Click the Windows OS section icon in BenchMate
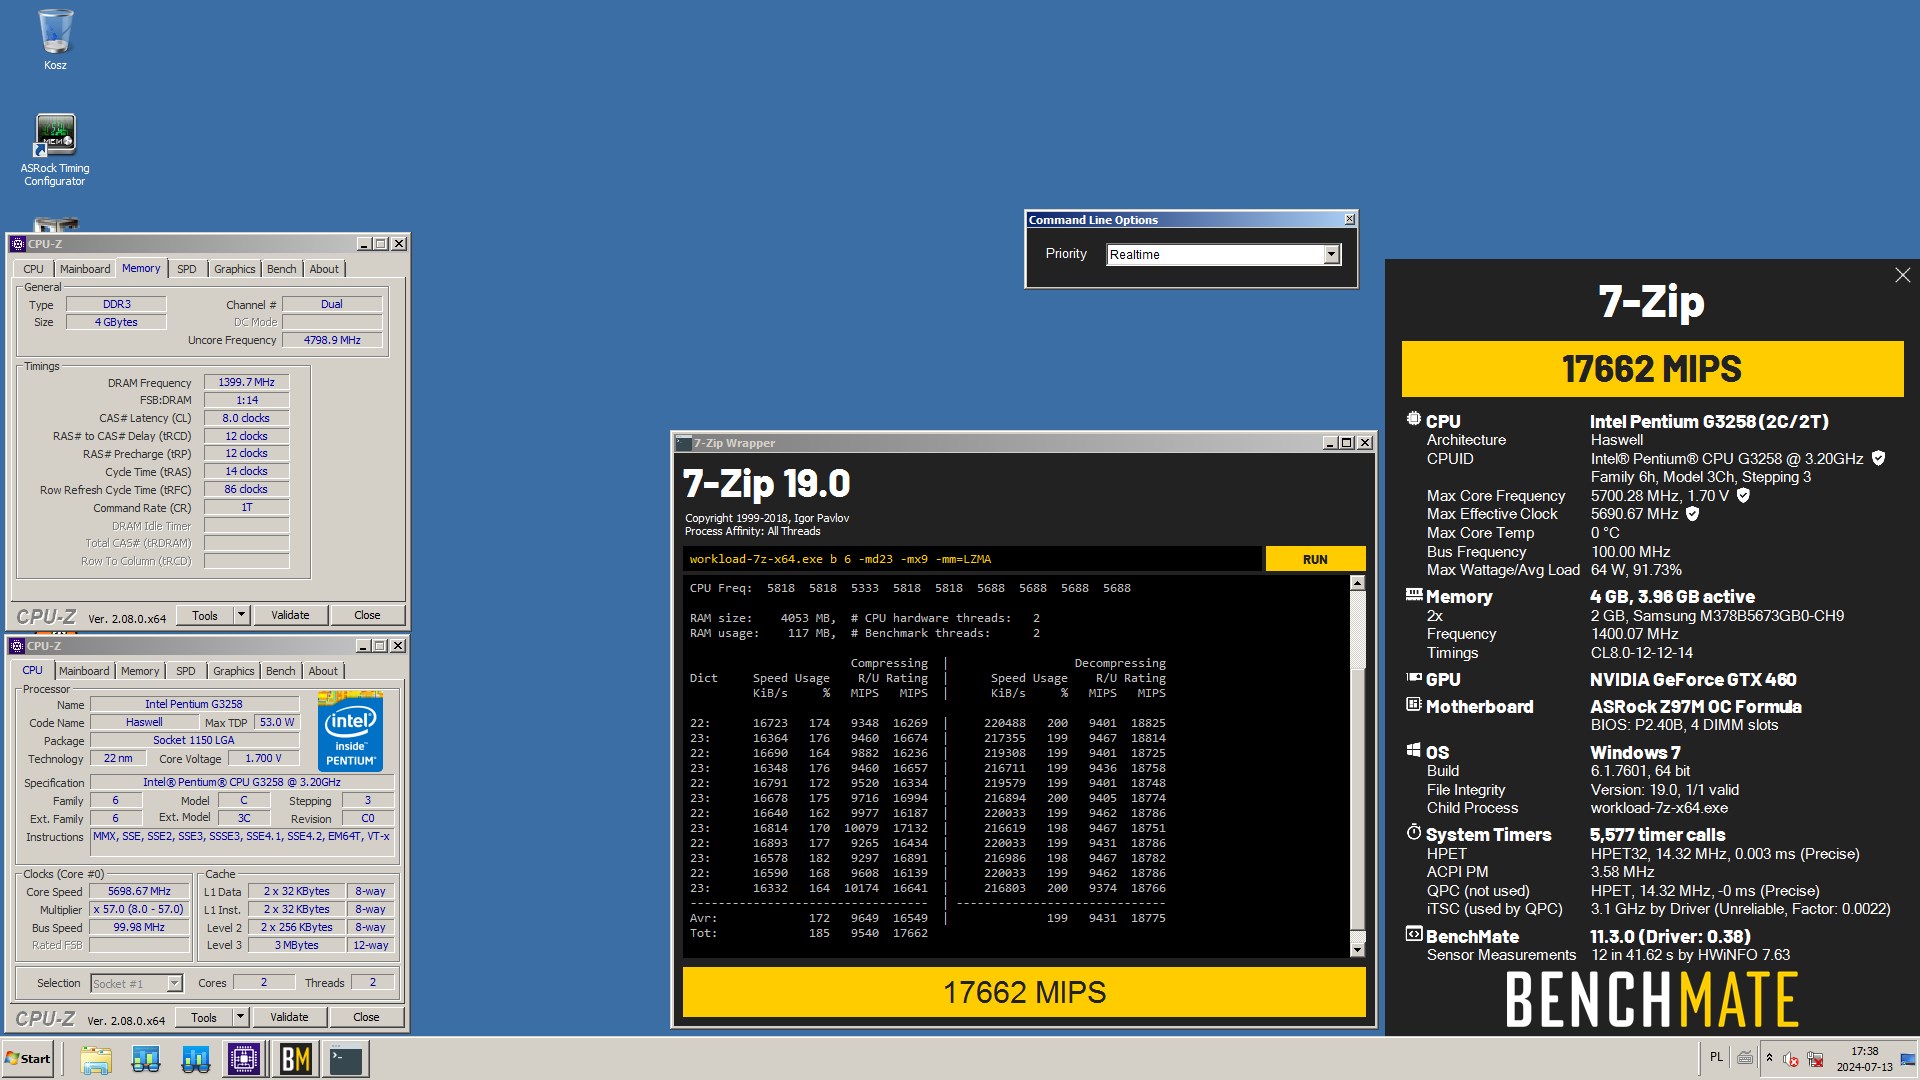 [x=1413, y=751]
